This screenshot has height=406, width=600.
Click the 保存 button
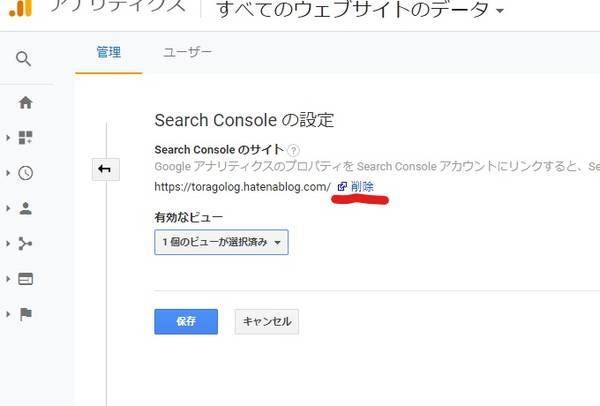click(x=186, y=321)
